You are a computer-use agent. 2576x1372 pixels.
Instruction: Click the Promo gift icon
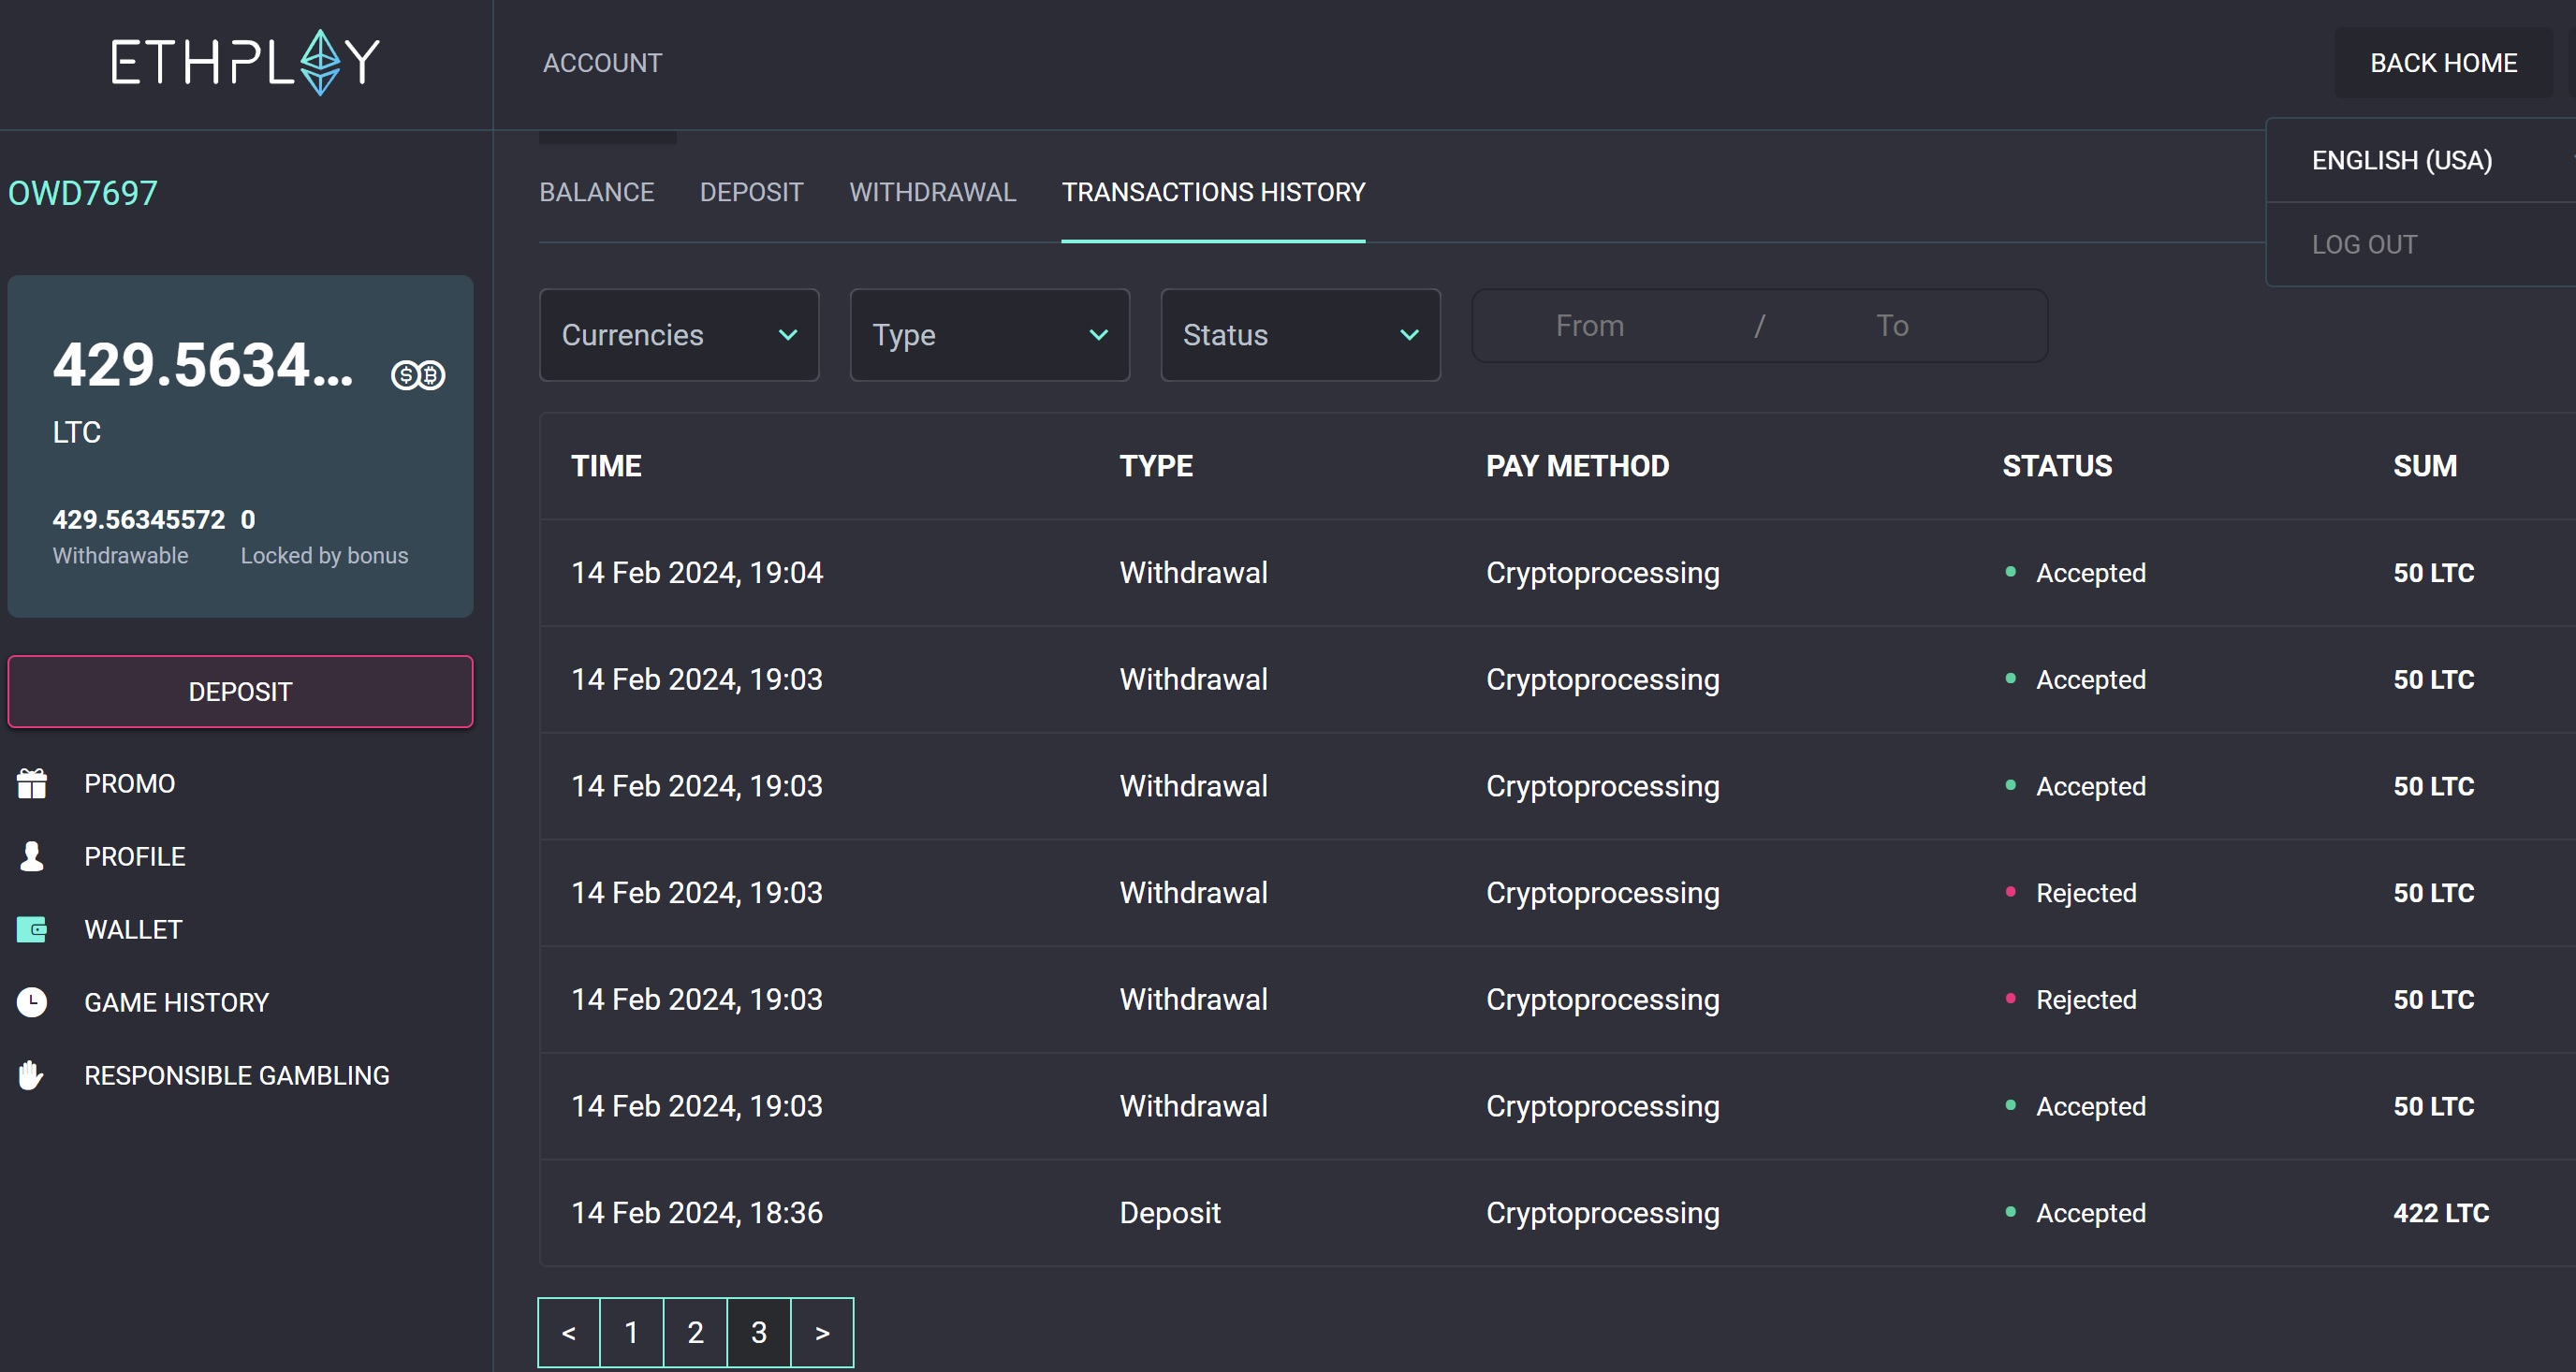pyautogui.click(x=32, y=784)
